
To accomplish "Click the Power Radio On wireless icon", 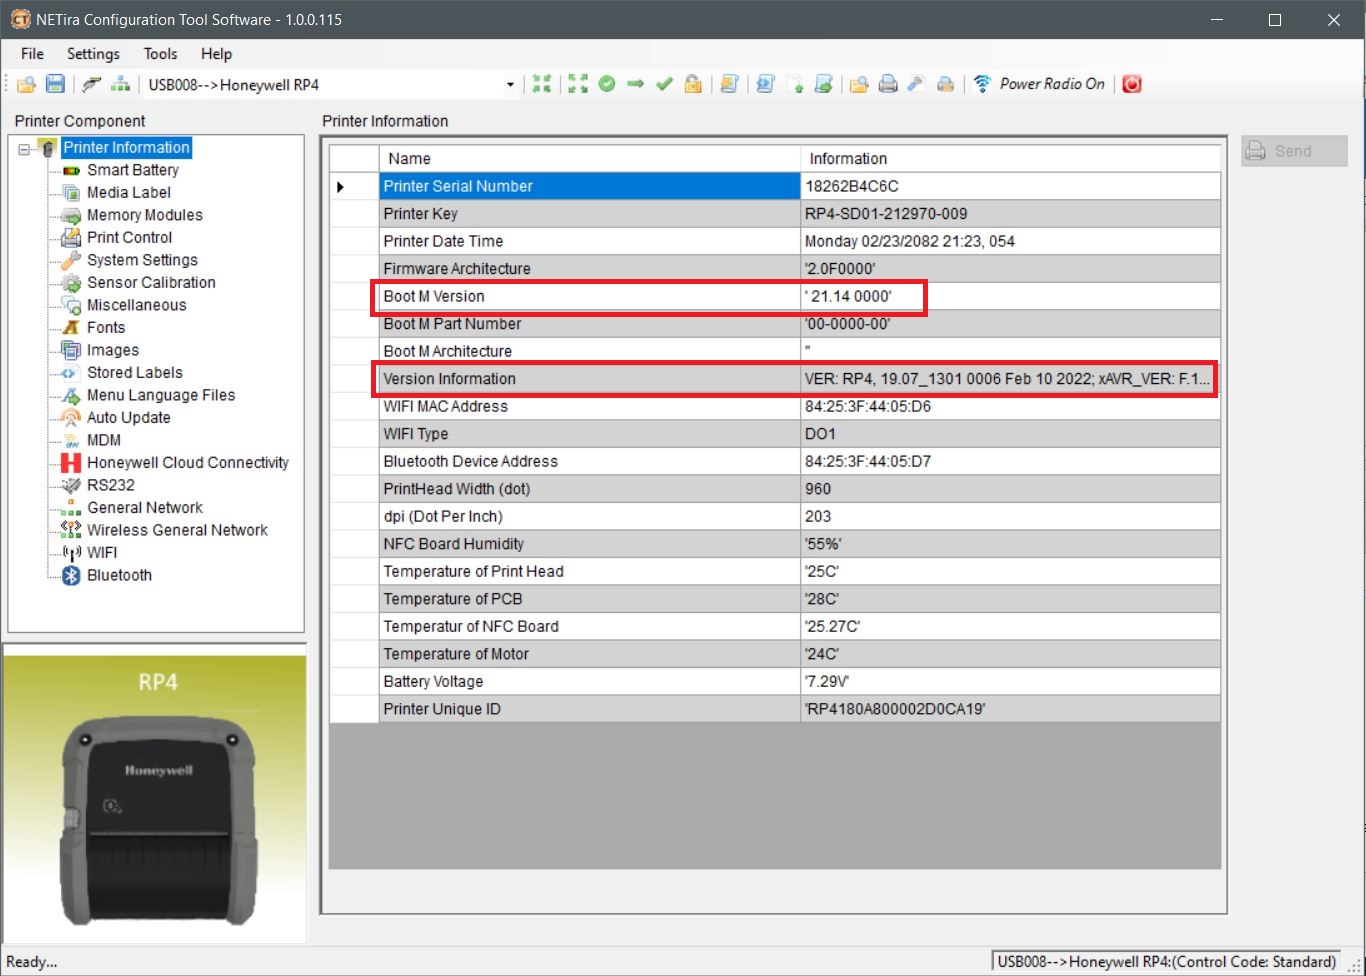I will click(981, 84).
